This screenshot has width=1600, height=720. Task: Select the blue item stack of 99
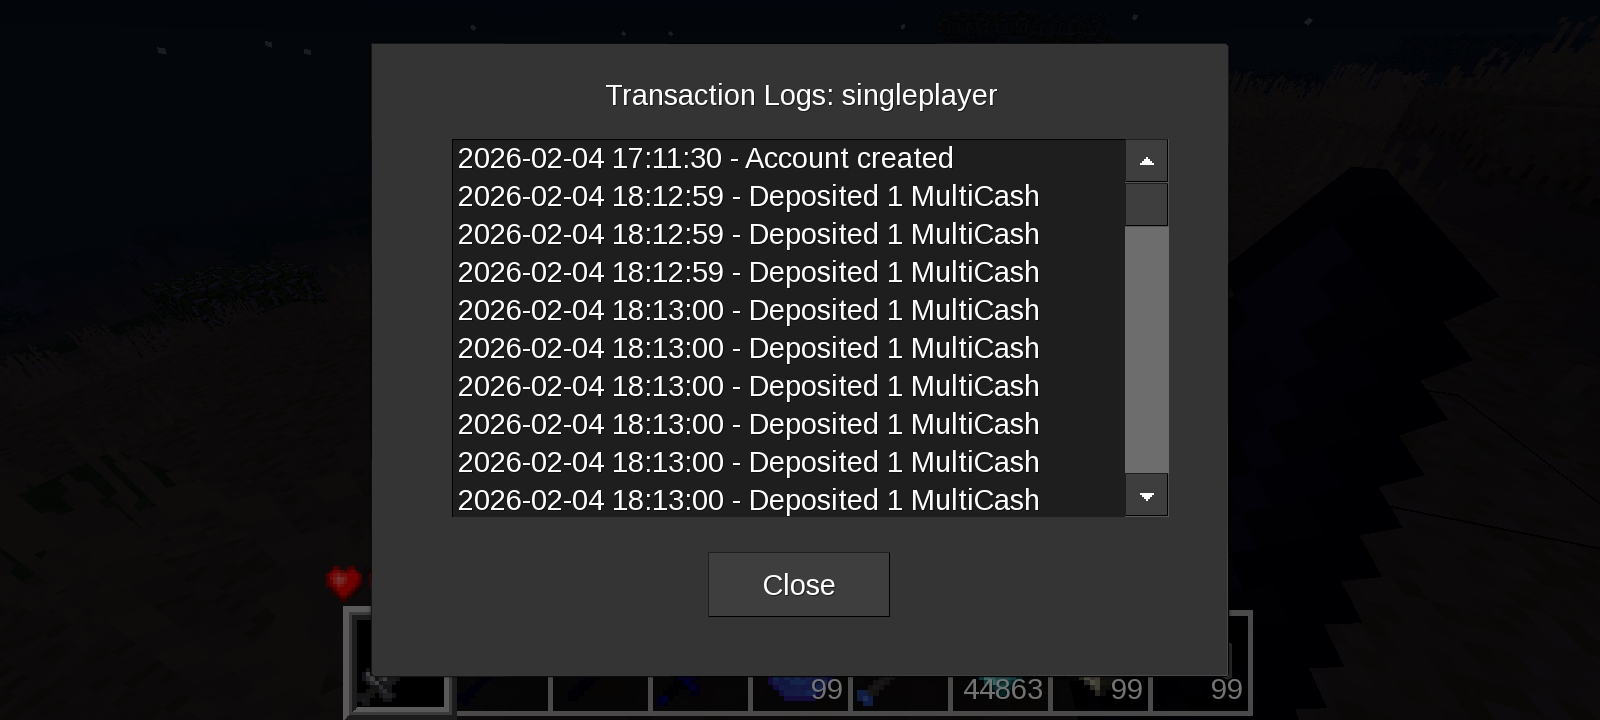point(800,690)
